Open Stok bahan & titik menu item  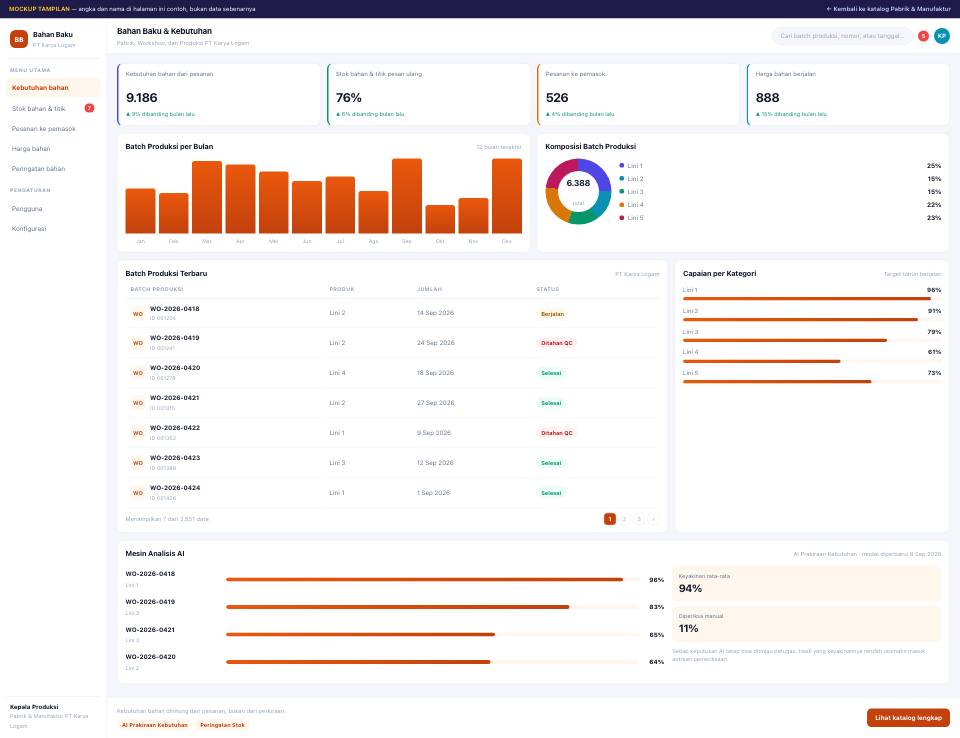(x=53, y=108)
